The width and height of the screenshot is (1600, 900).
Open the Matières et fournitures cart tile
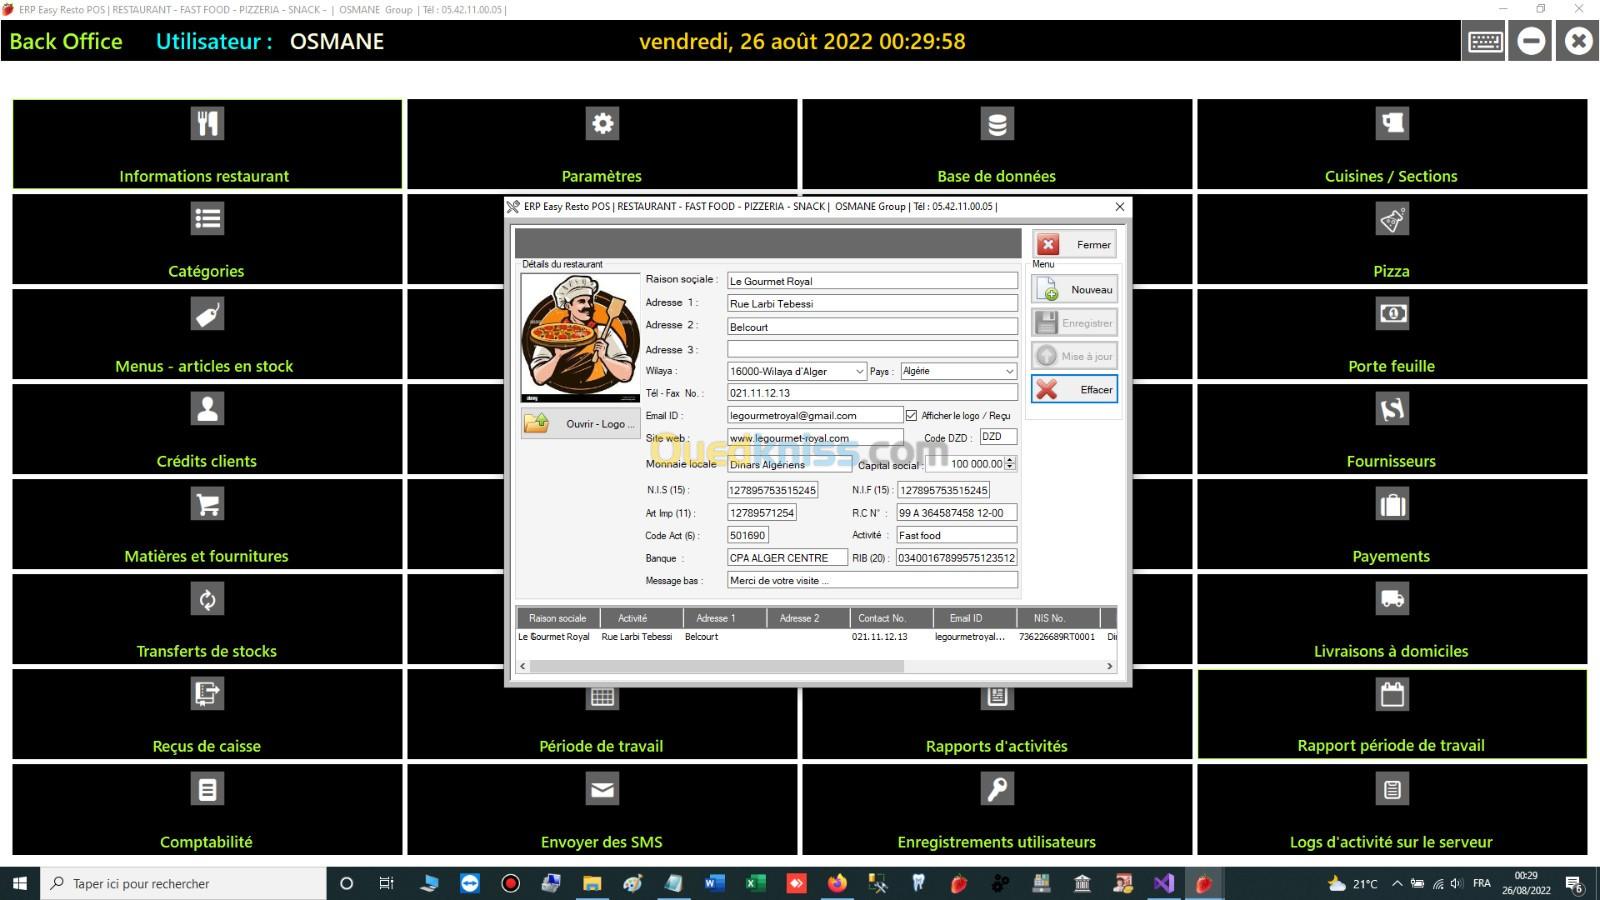pyautogui.click(x=207, y=524)
